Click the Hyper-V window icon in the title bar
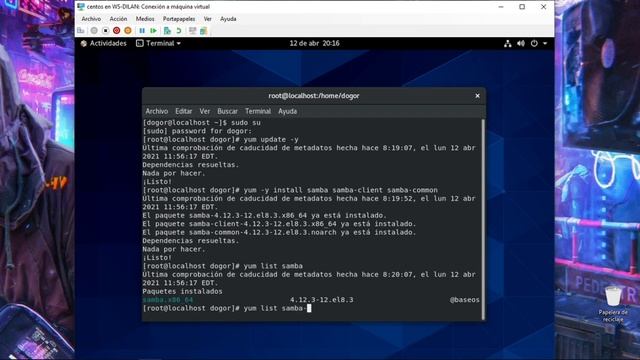This screenshot has height=360, width=640. (x=81, y=7)
